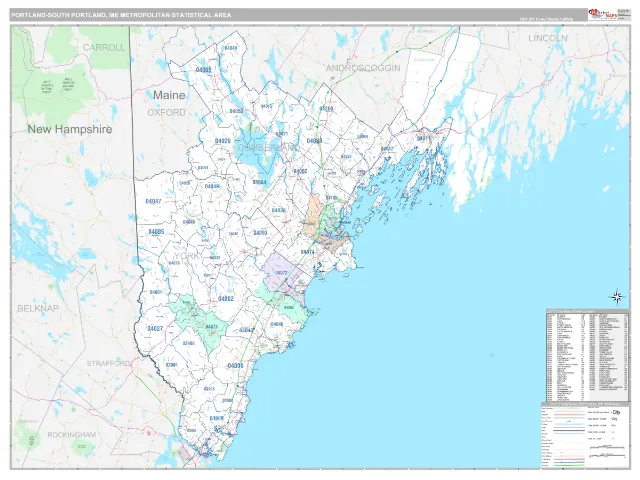Select the map legend panel
Image resolution: width=640 pixels, height=480 pixels.
[x=585, y=435]
